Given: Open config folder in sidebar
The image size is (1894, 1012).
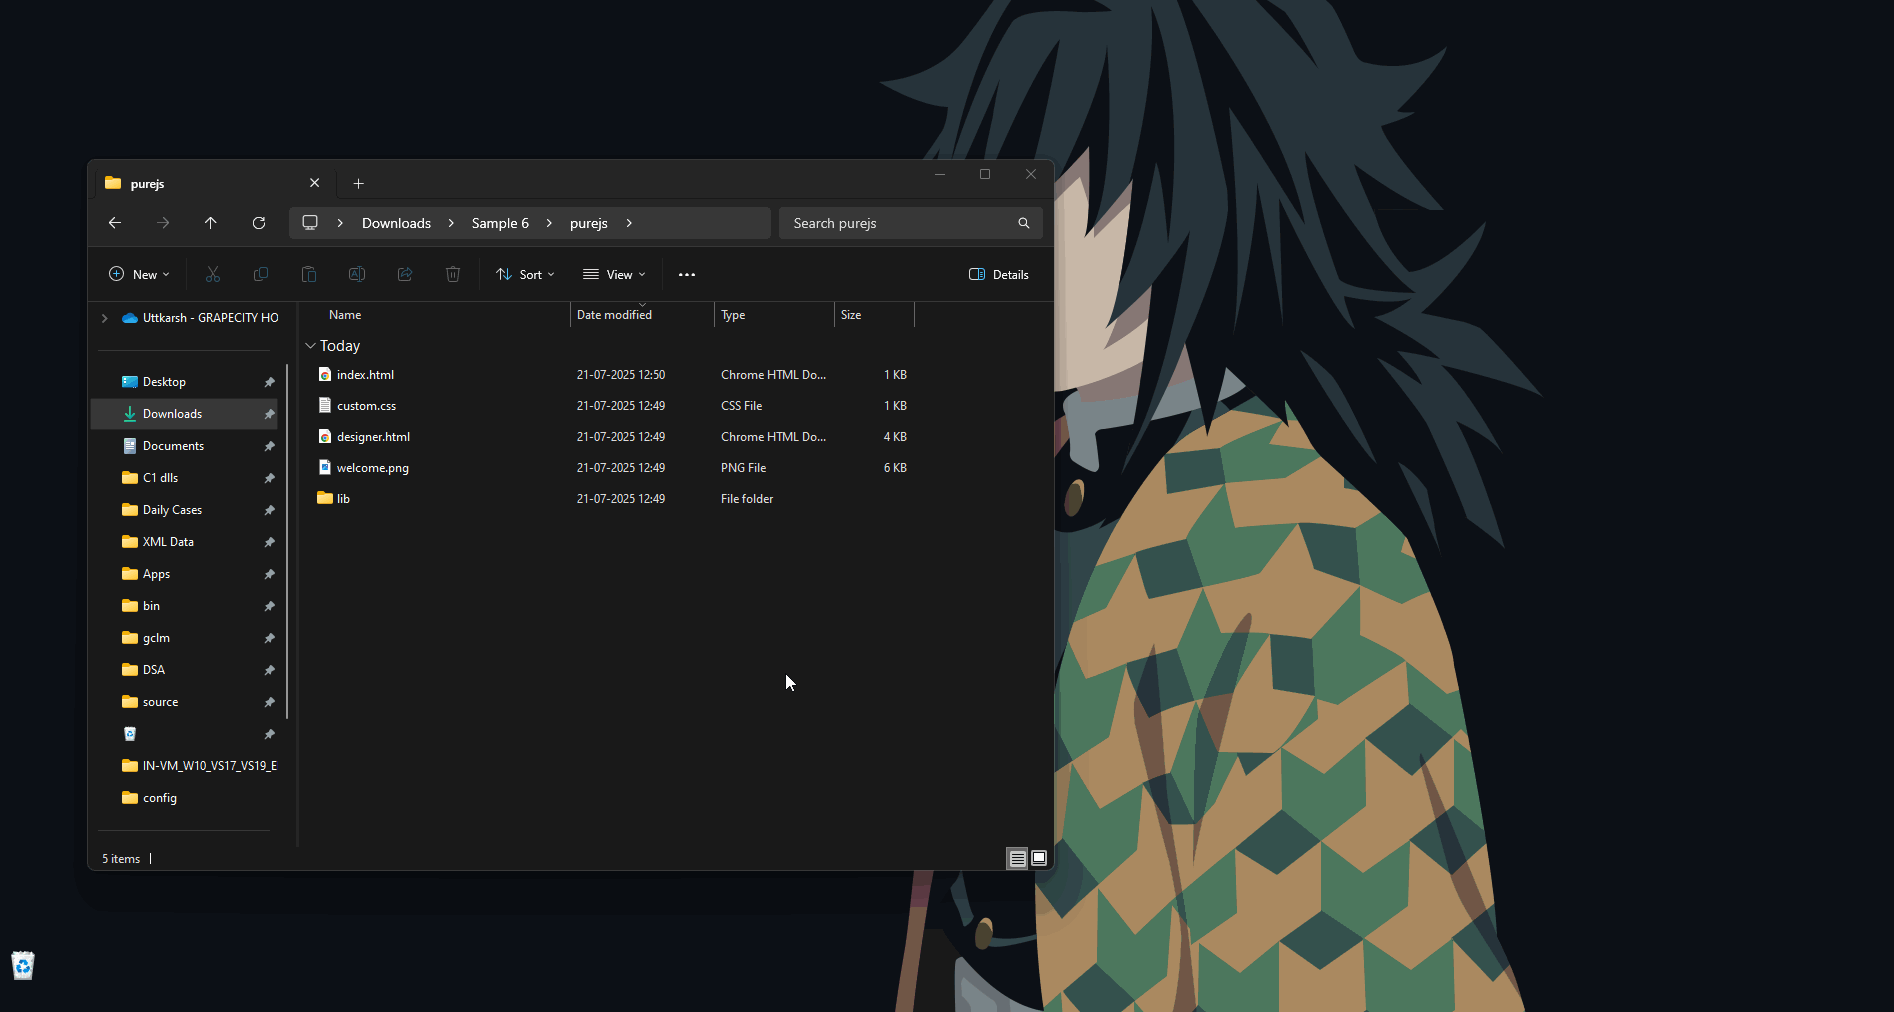Looking at the screenshot, I should click(184, 798).
